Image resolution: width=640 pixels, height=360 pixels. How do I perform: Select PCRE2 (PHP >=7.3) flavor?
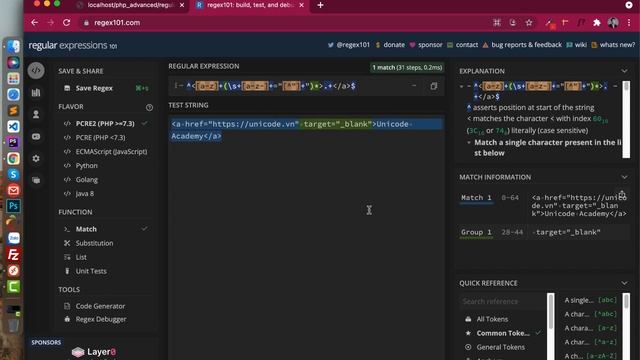point(104,123)
